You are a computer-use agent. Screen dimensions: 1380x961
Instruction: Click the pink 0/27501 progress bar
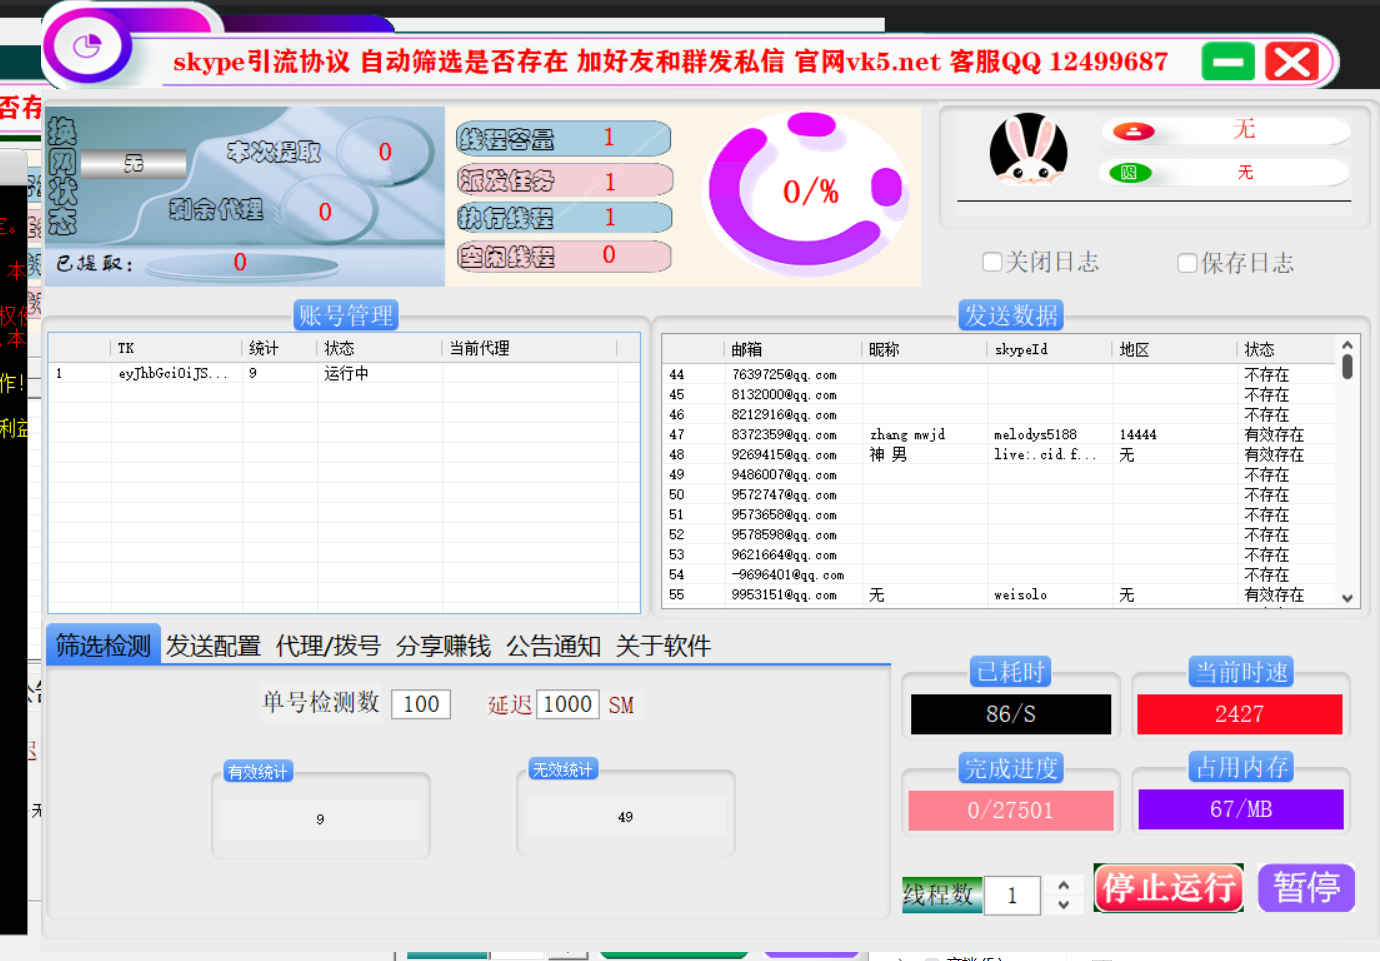[x=1010, y=810]
